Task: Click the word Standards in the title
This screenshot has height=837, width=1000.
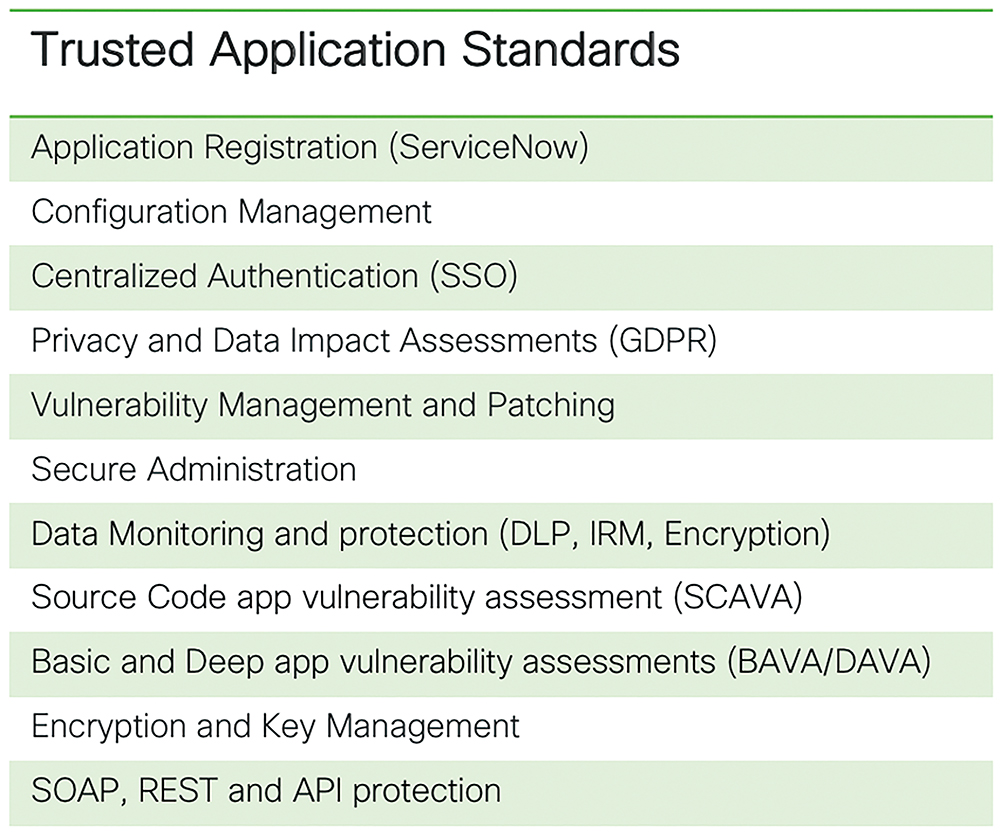Action: pos(571,50)
